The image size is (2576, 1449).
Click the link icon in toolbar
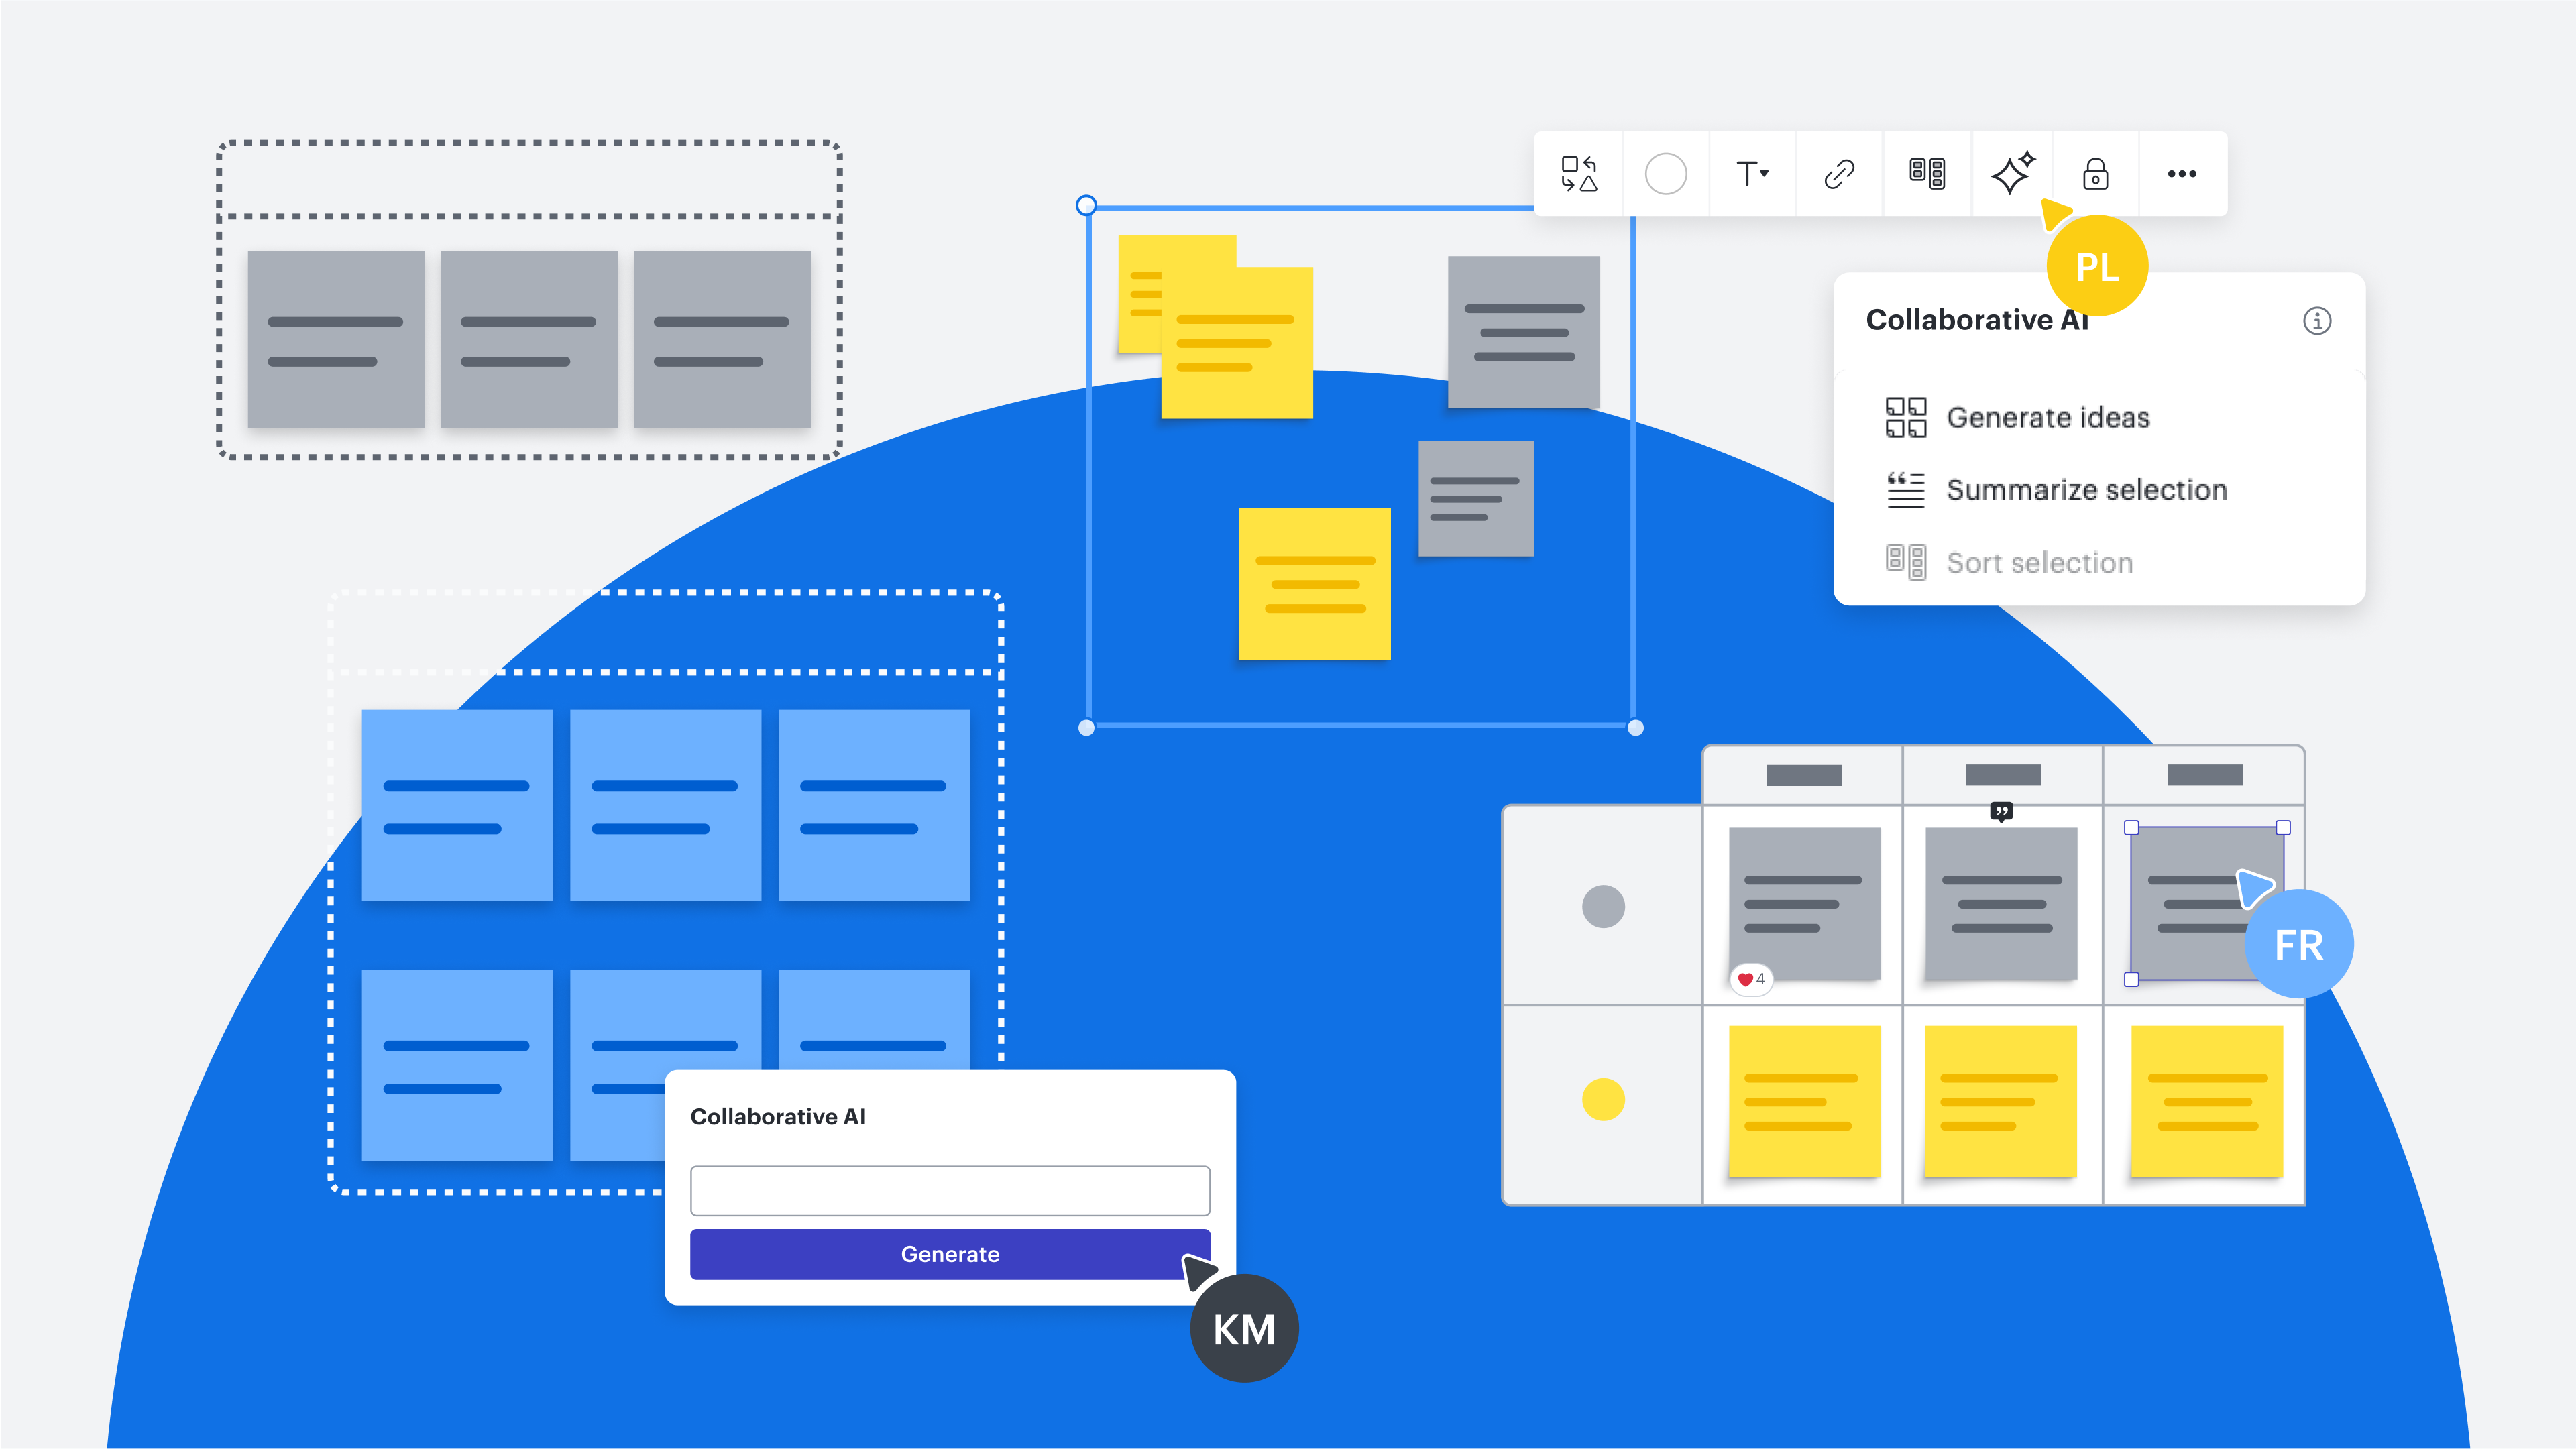(1839, 174)
